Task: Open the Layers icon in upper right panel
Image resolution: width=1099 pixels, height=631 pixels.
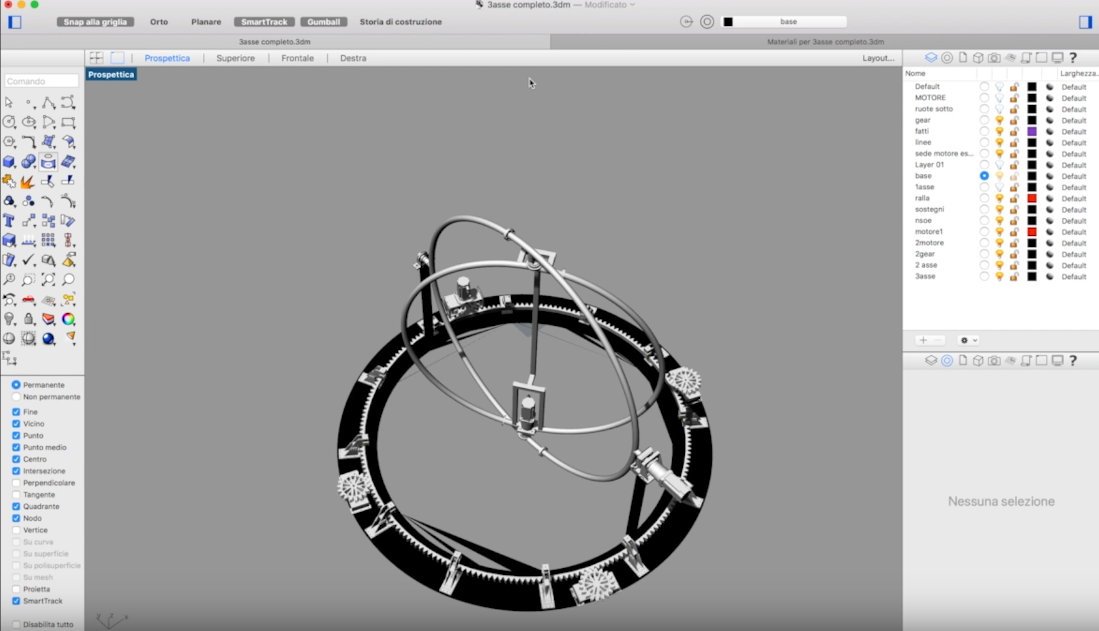Action: [x=931, y=57]
